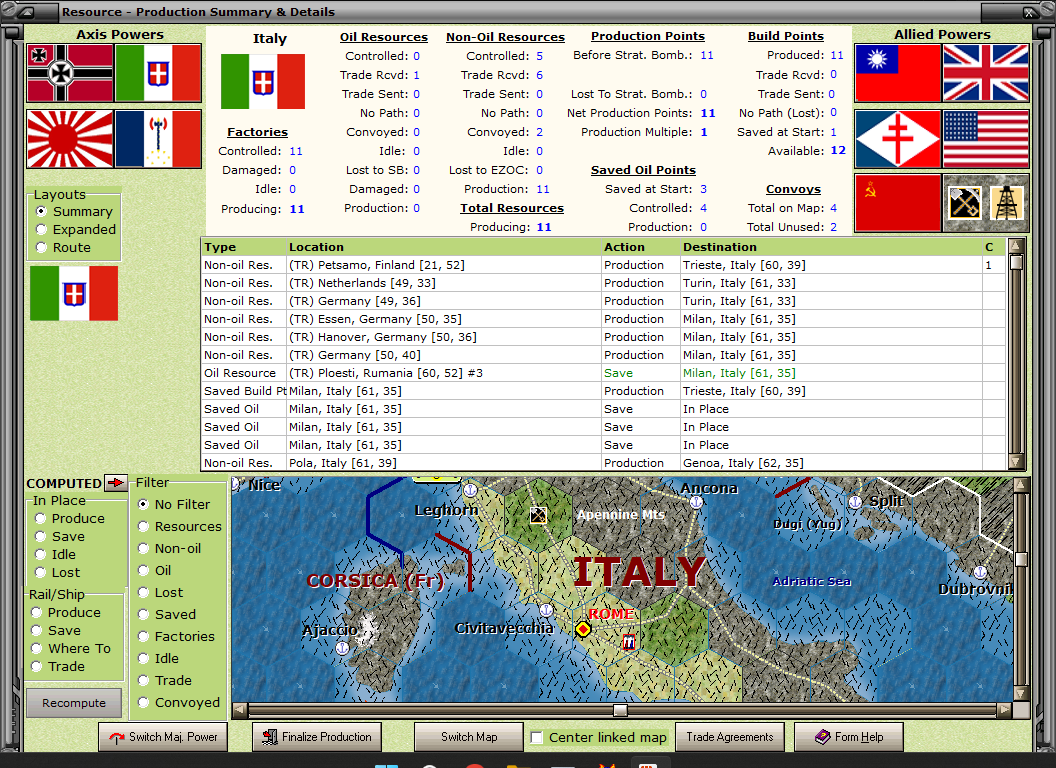This screenshot has width=1056, height=768.
Task: Enable Center linked map checkbox
Action: pyautogui.click(x=537, y=737)
